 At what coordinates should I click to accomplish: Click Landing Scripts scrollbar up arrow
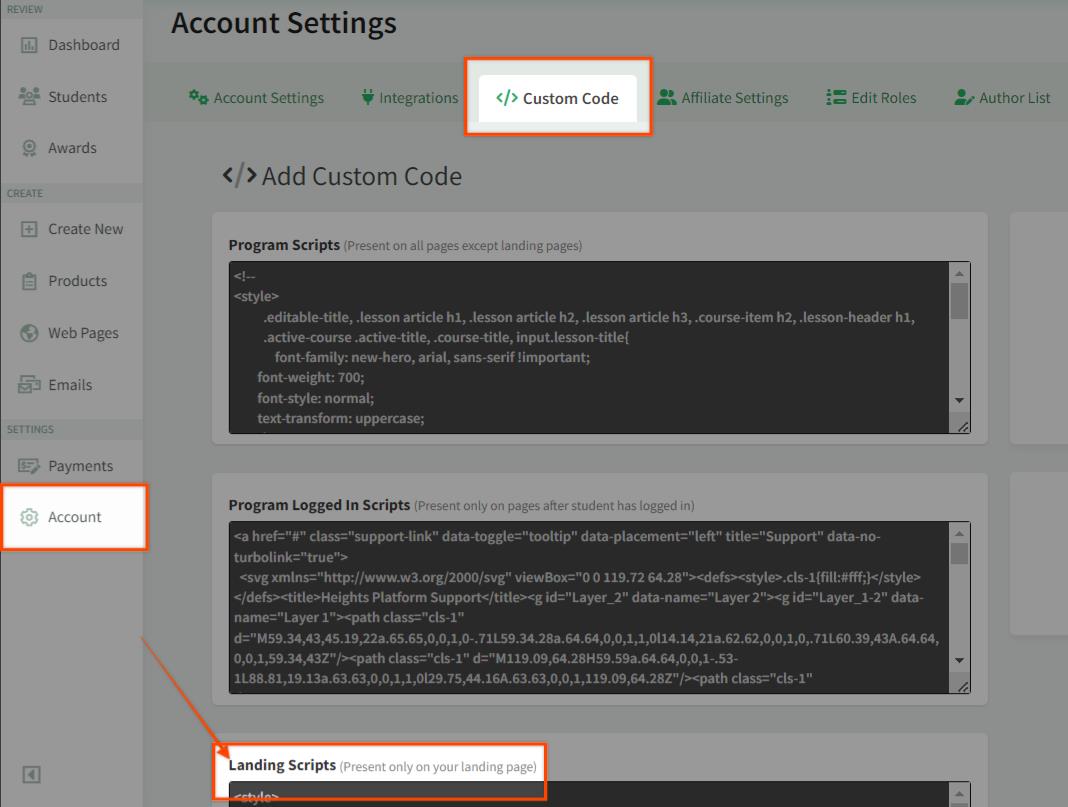(x=959, y=793)
